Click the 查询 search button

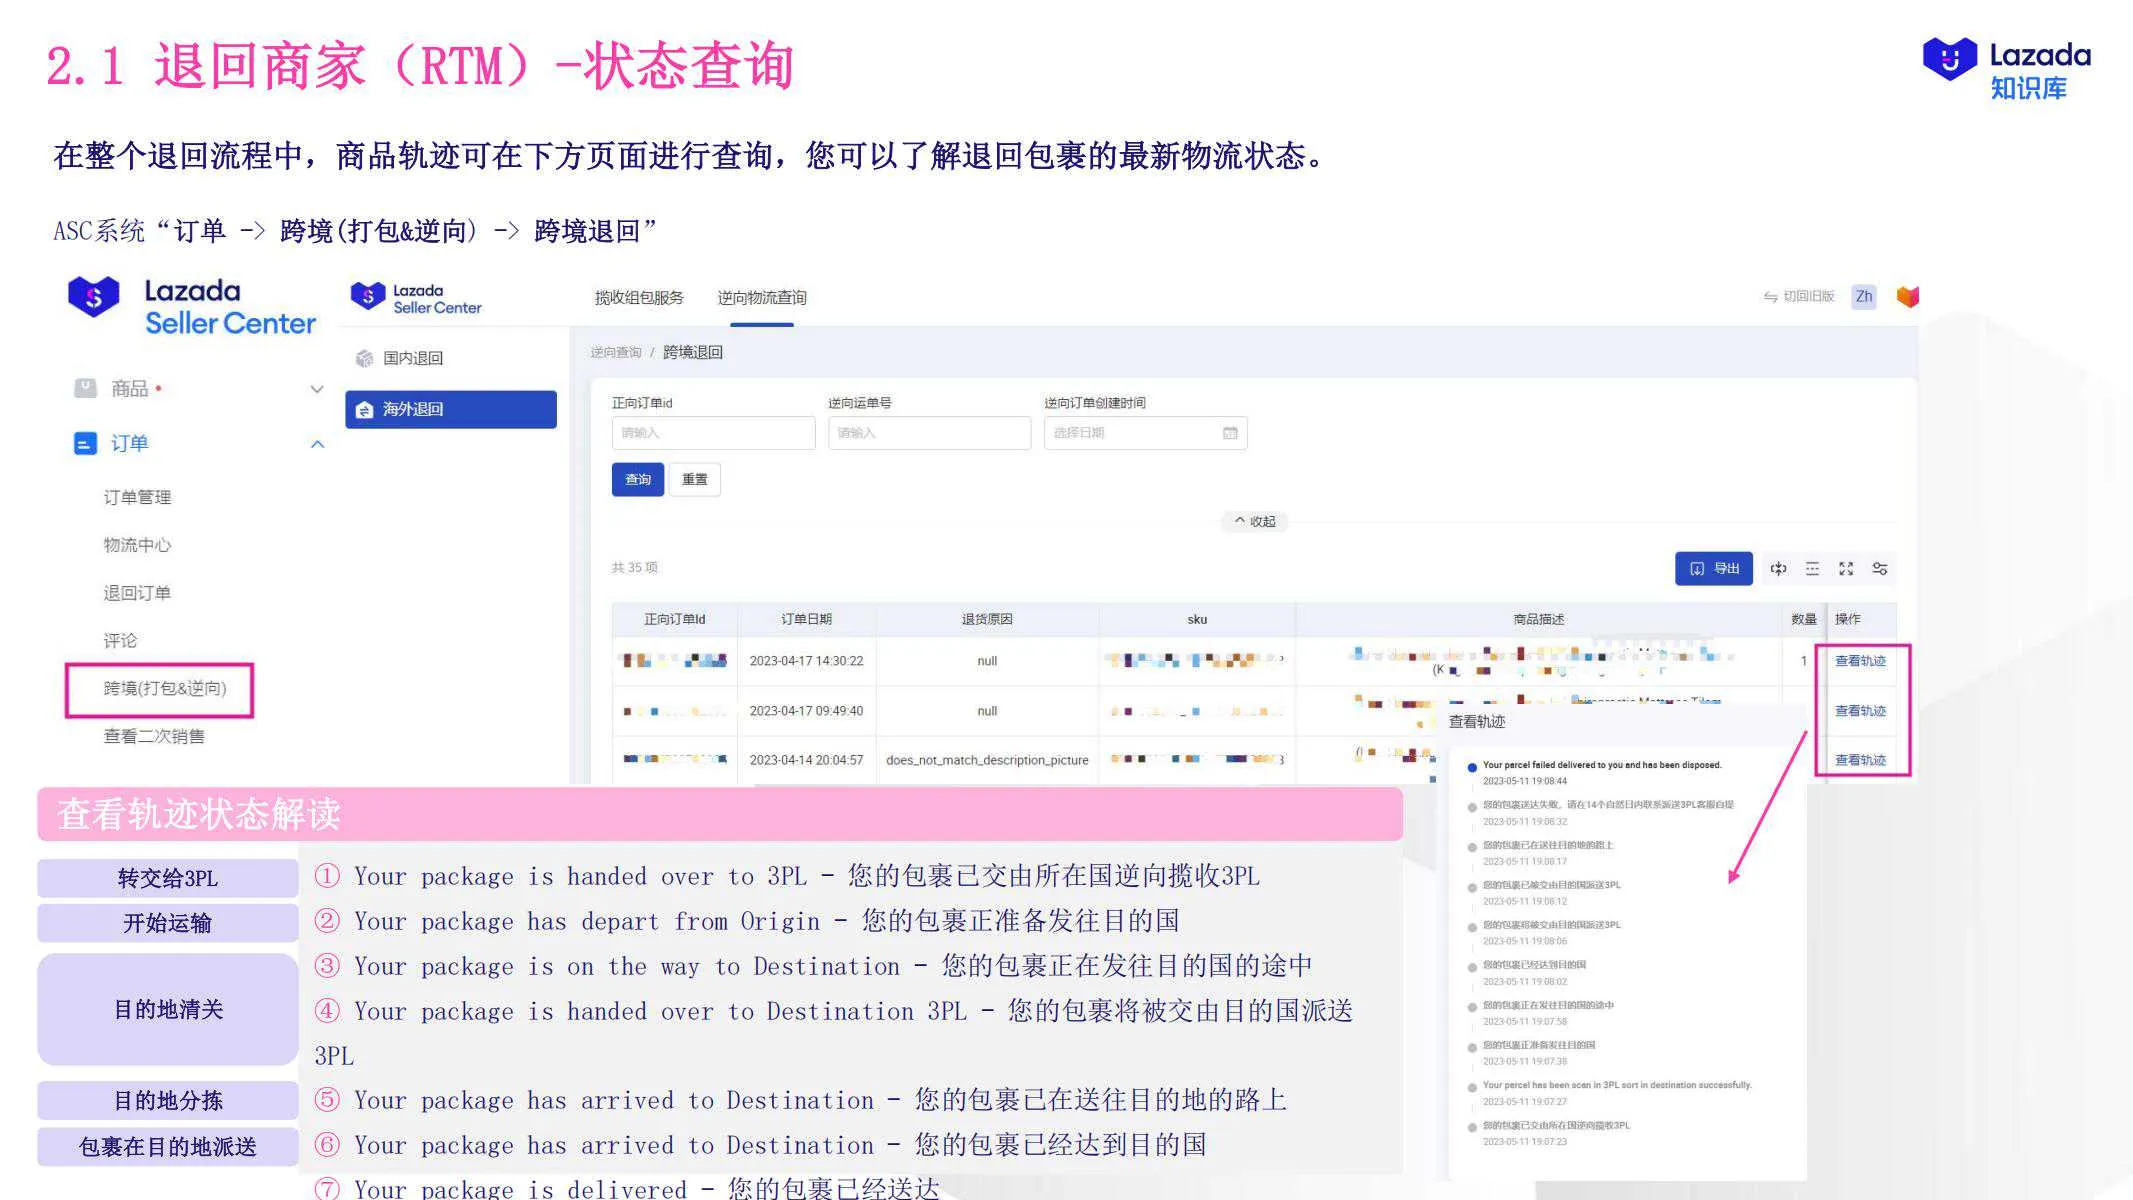click(638, 479)
